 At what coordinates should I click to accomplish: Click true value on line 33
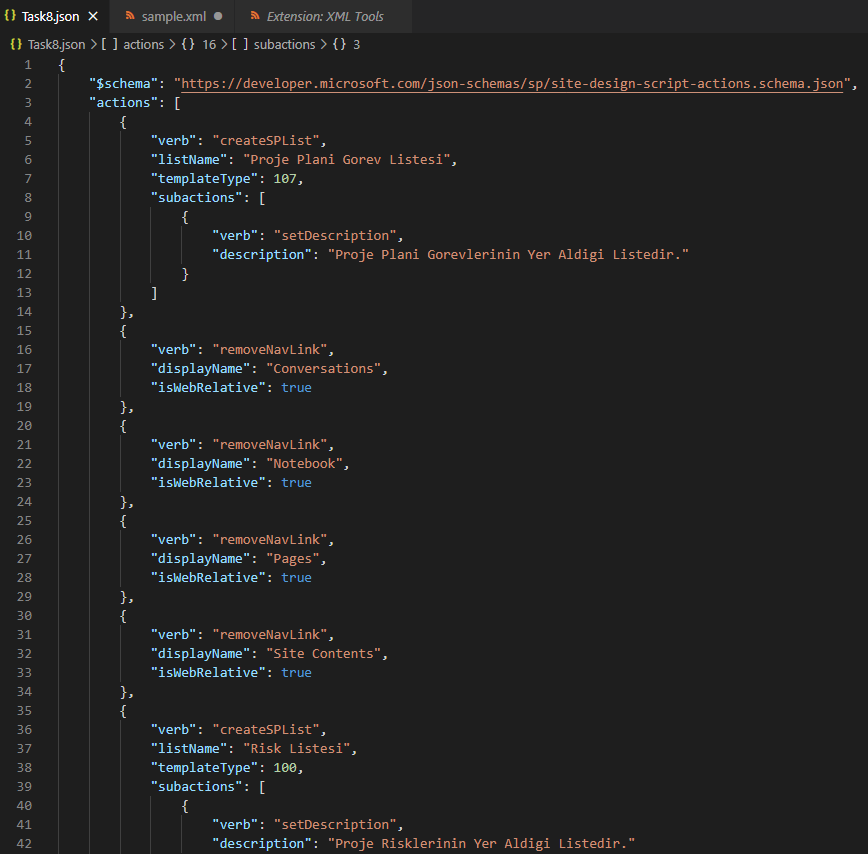point(296,672)
